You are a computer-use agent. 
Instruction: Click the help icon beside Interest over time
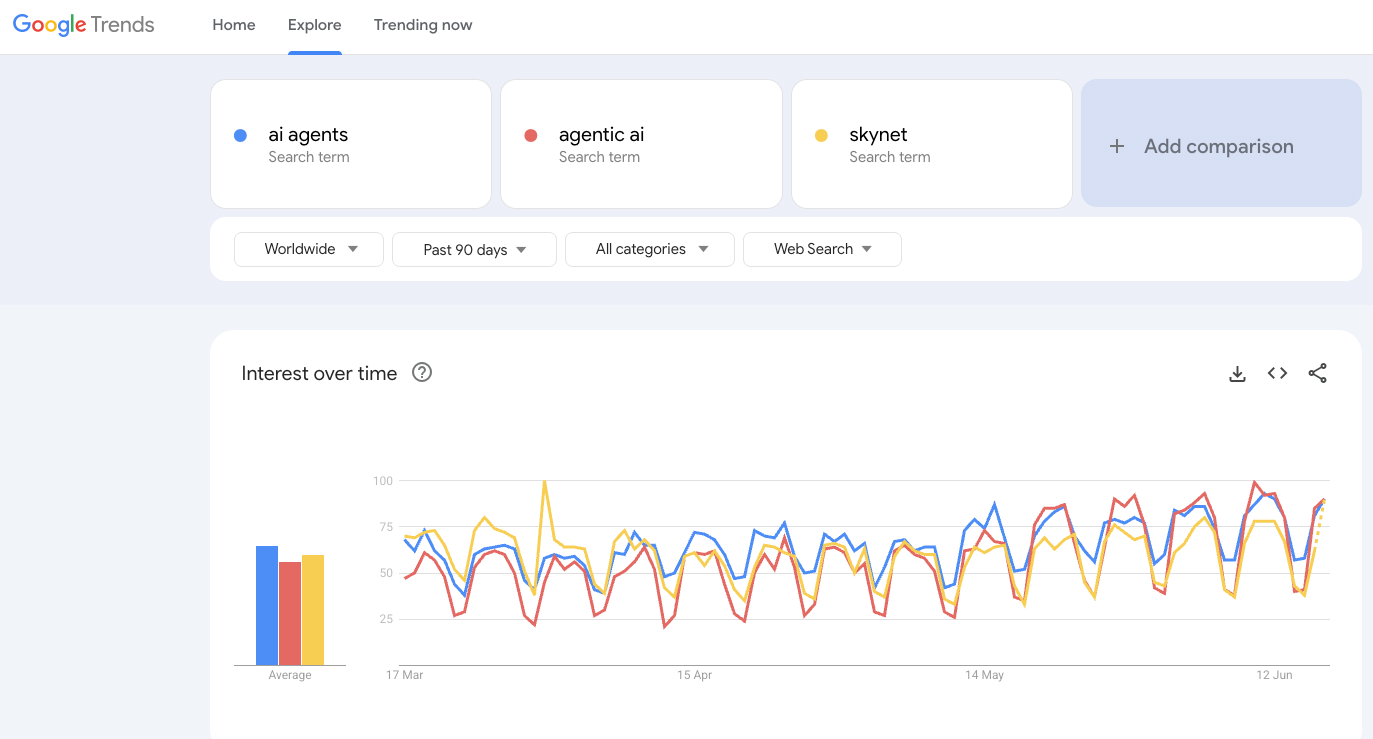coord(422,373)
